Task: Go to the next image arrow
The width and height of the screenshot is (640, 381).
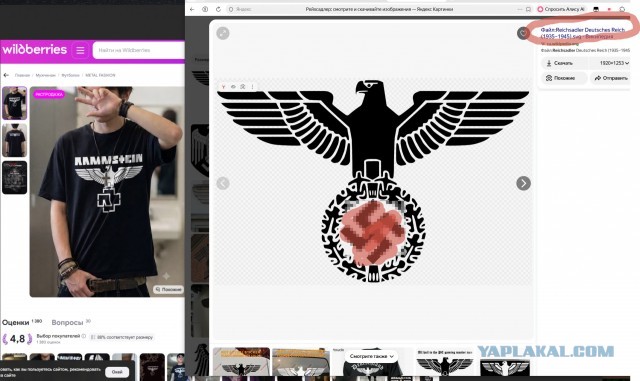Action: (x=524, y=183)
